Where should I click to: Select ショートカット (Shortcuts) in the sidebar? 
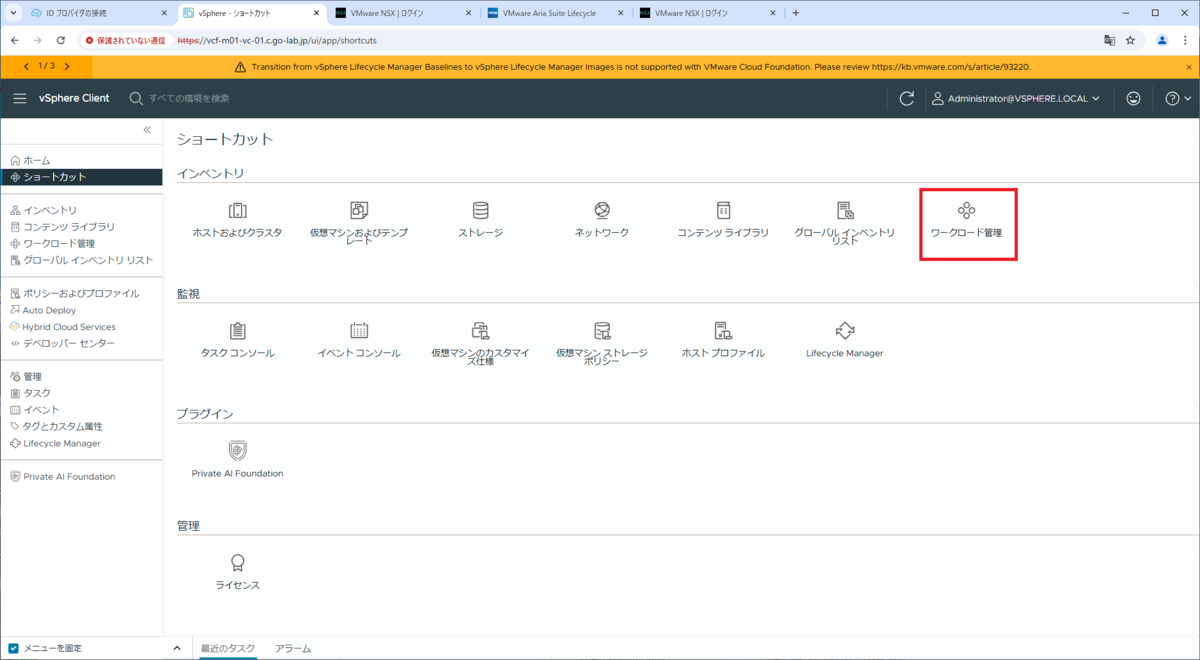point(81,177)
